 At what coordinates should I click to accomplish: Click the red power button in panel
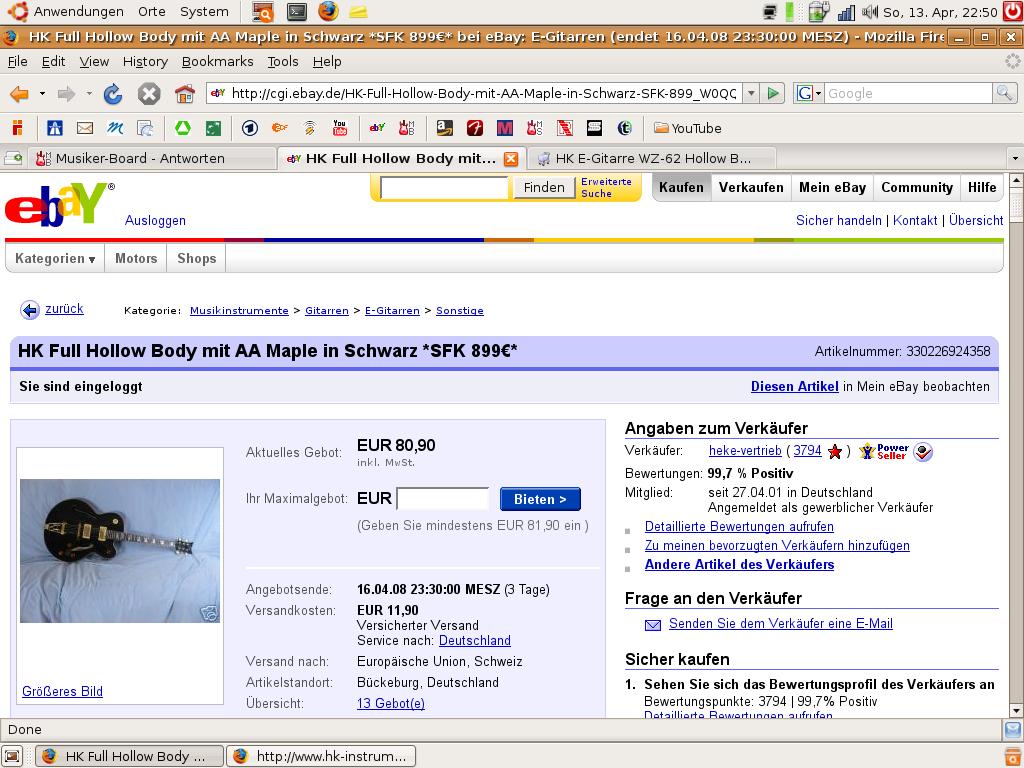coord(1013,11)
